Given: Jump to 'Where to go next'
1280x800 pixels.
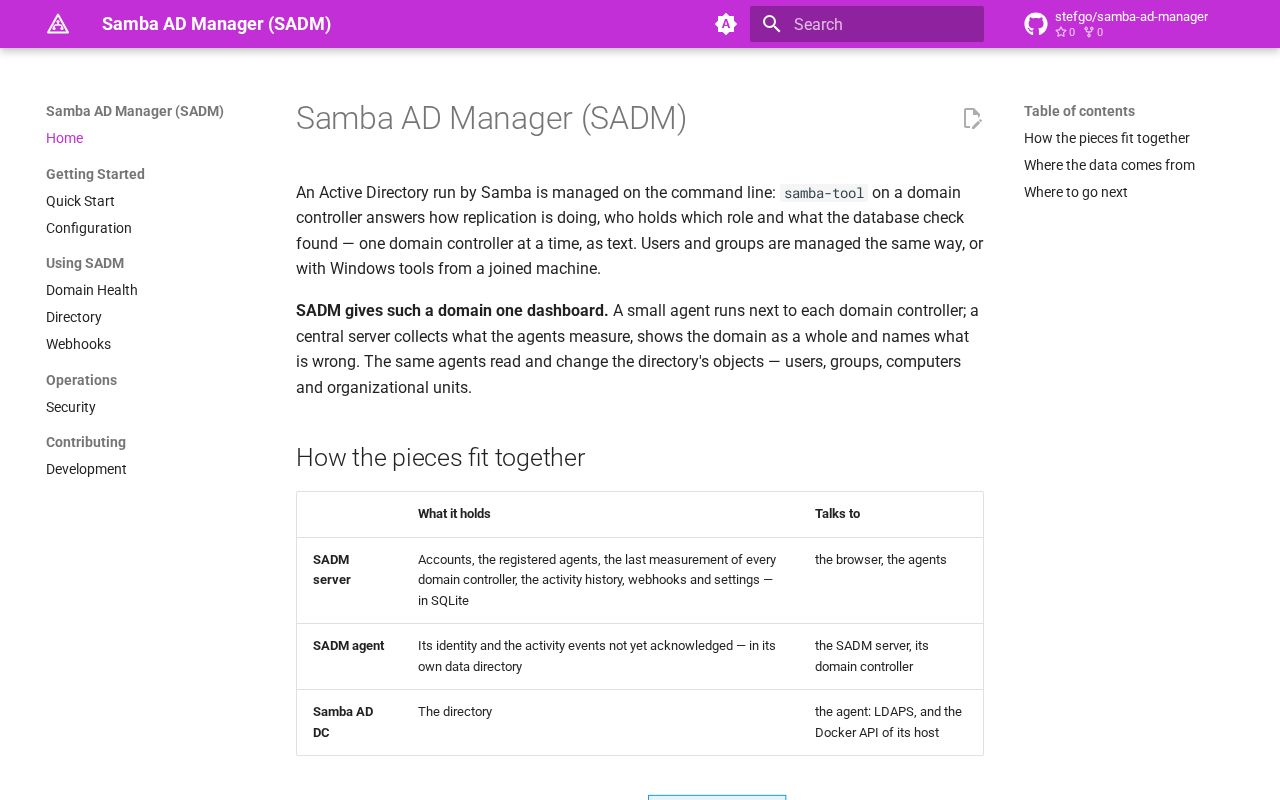Looking at the screenshot, I should click(x=1076, y=192).
